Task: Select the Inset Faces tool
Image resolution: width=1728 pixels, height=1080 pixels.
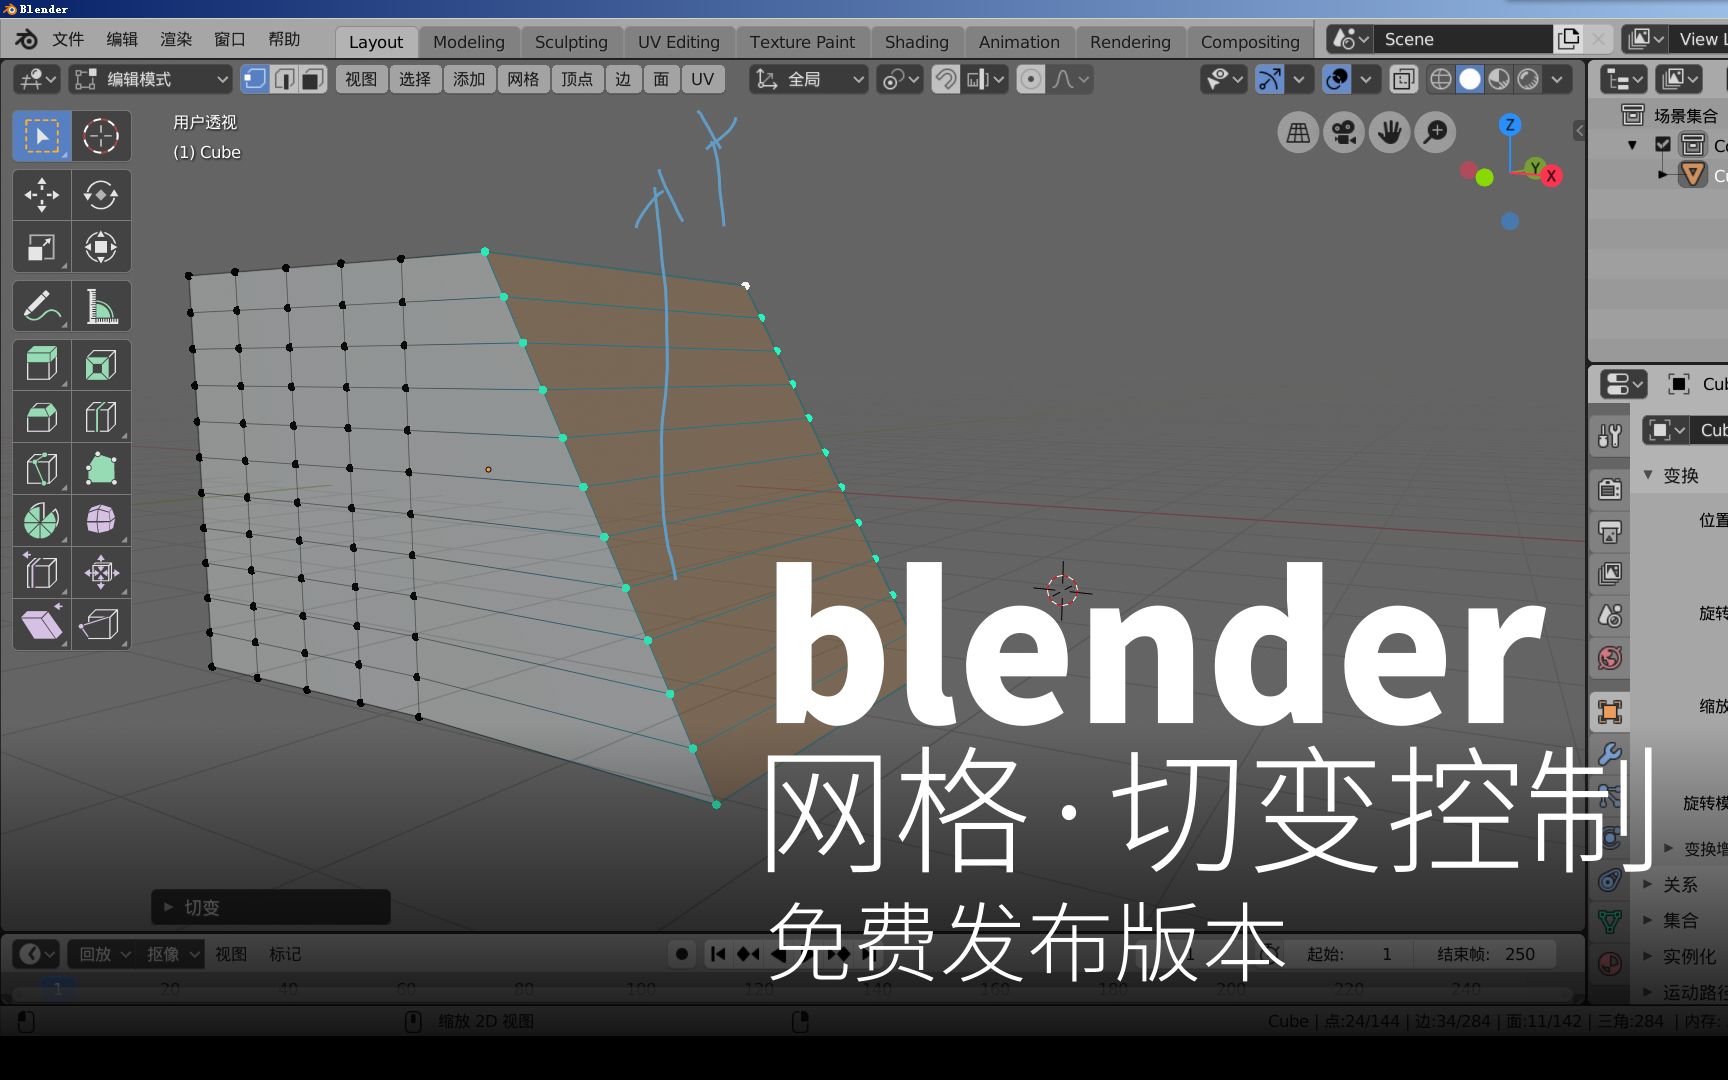Action: [x=101, y=365]
